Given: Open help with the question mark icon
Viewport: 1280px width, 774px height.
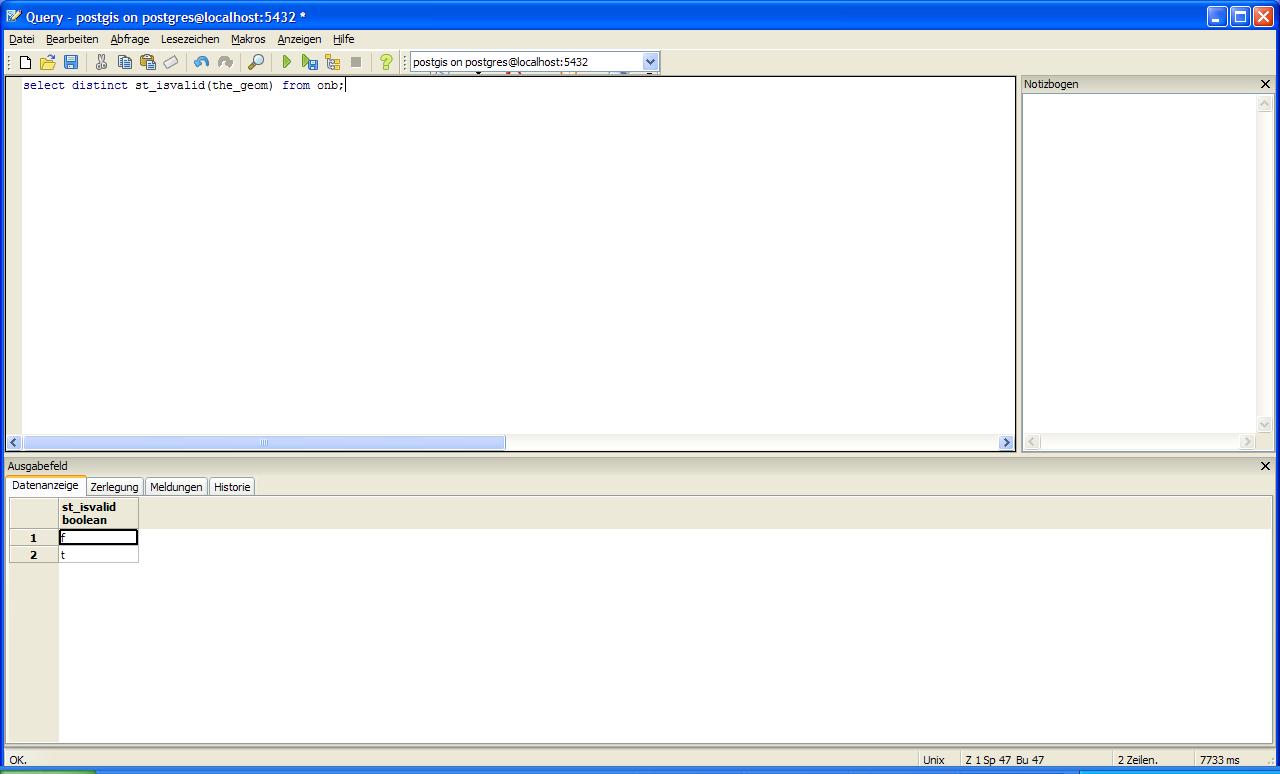Looking at the screenshot, I should coord(386,62).
